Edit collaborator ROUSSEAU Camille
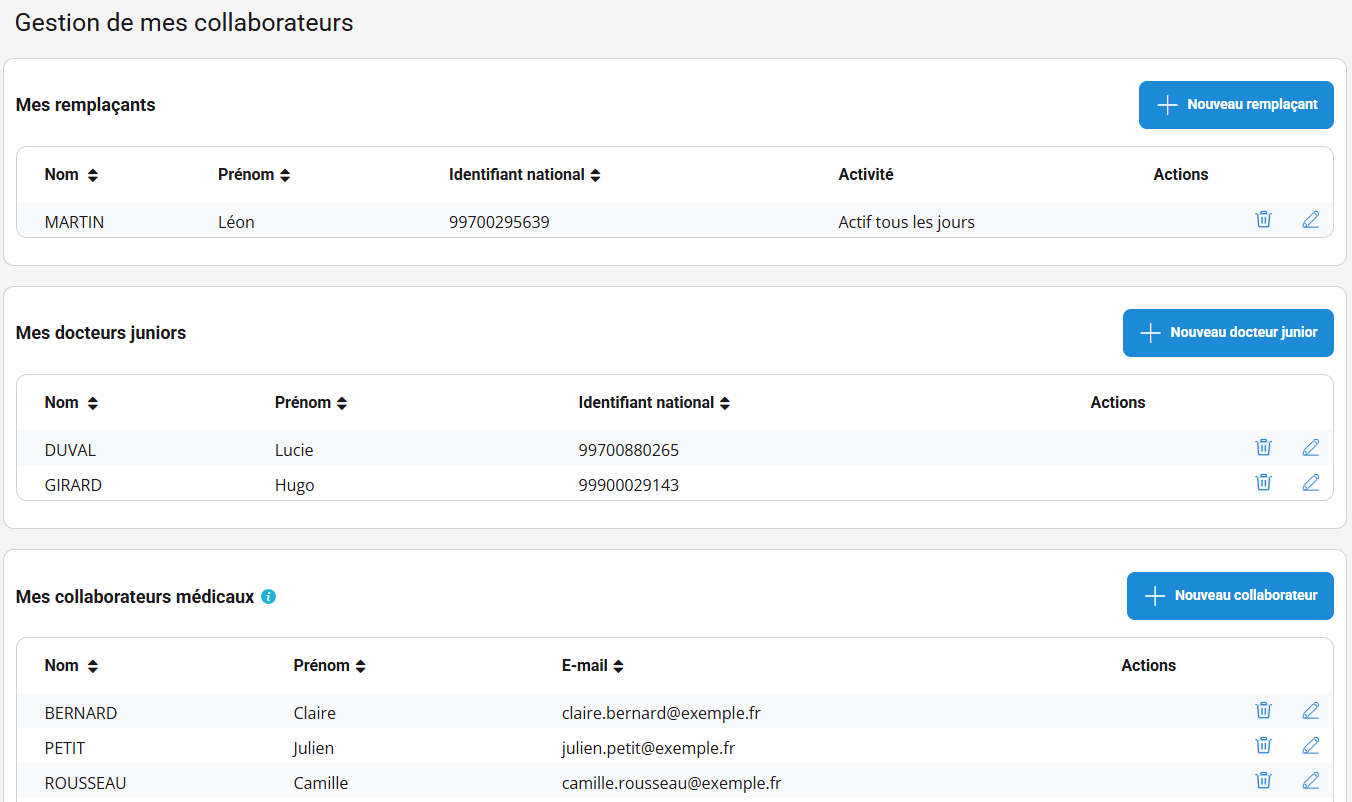The width and height of the screenshot is (1352, 802). point(1311,780)
